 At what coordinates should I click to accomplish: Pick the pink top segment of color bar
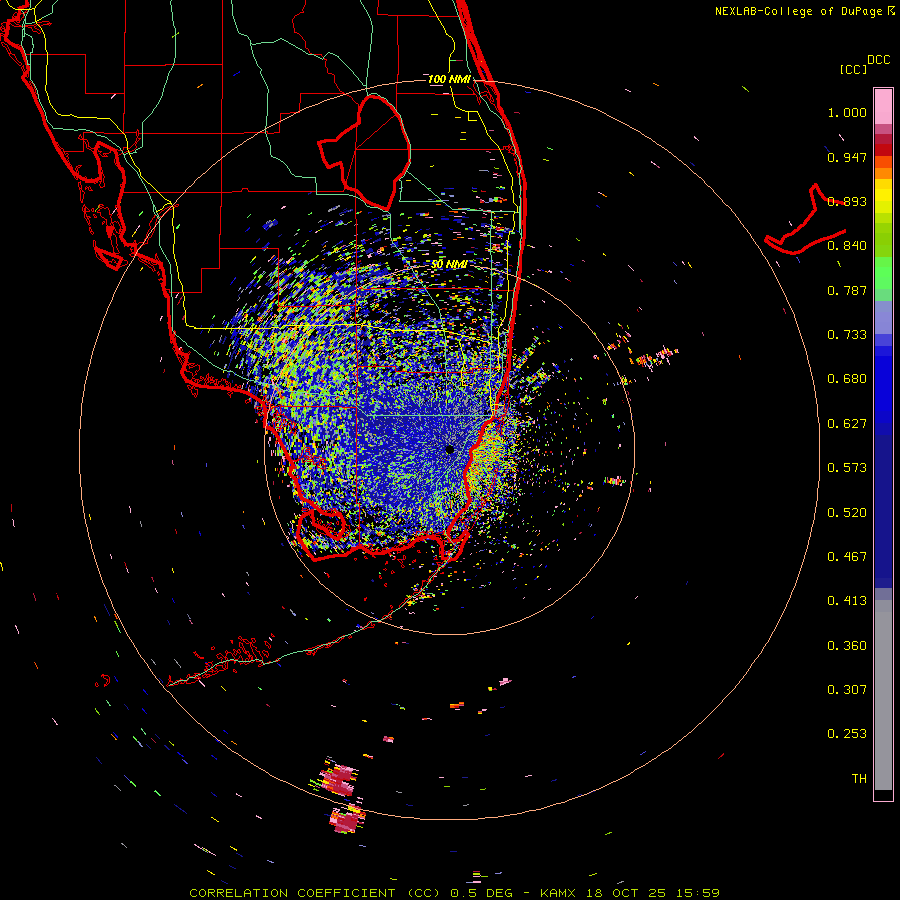pyautogui.click(x=883, y=106)
